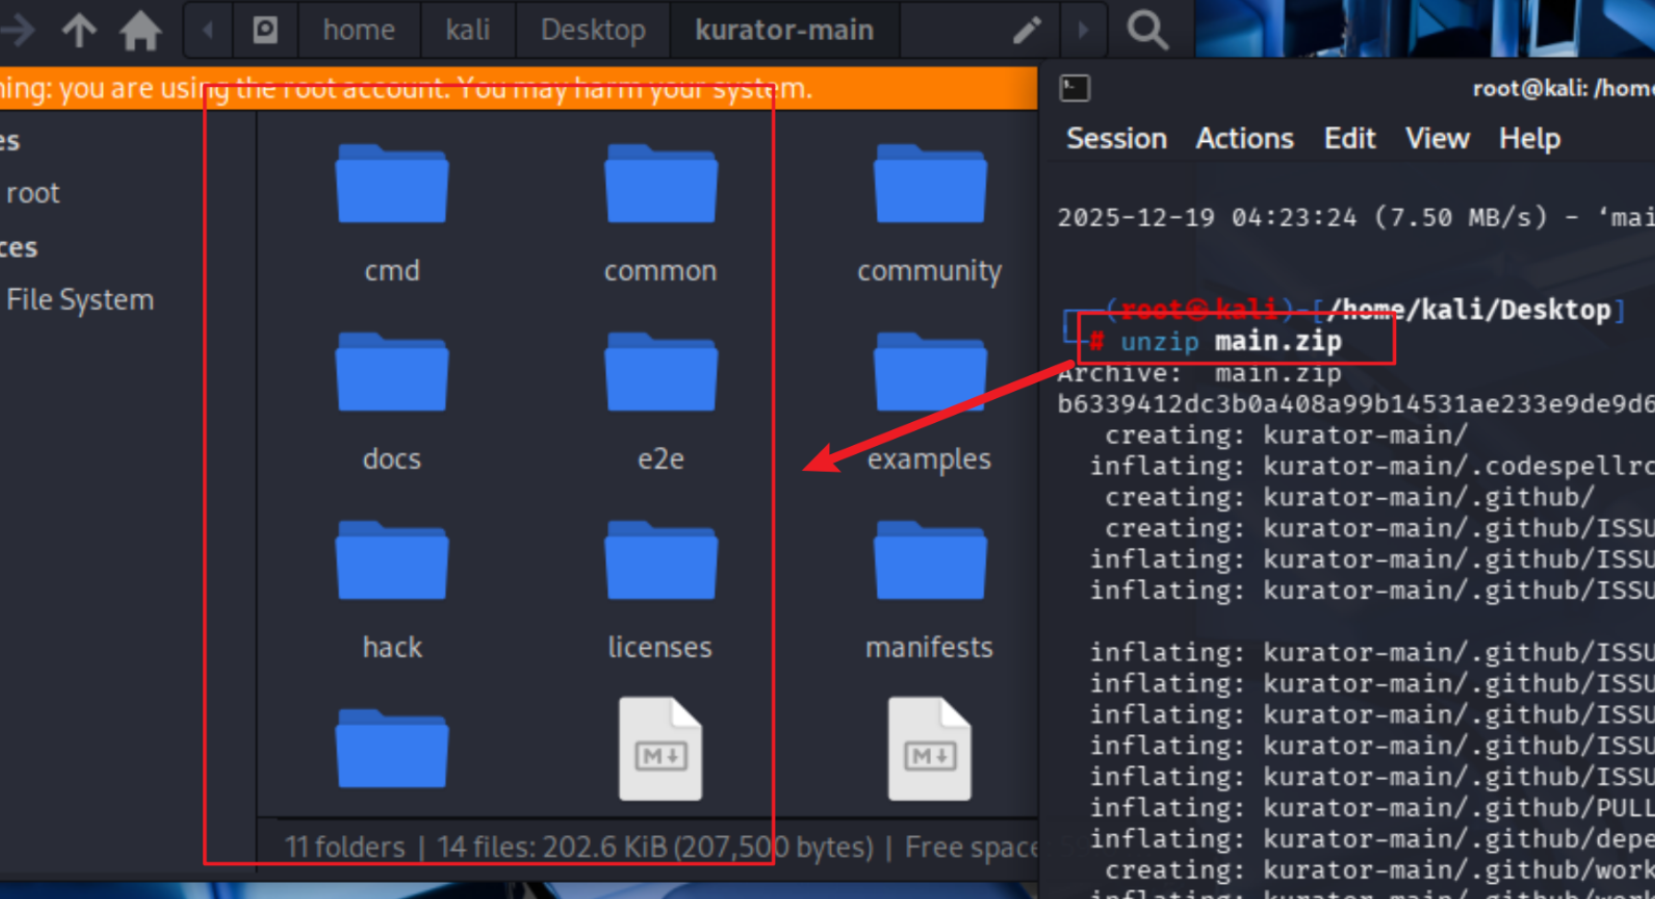This screenshot has width=1655, height=899.
Task: Click the '2025-12-19 04:23:24' terminal line
Action: [1355, 217]
